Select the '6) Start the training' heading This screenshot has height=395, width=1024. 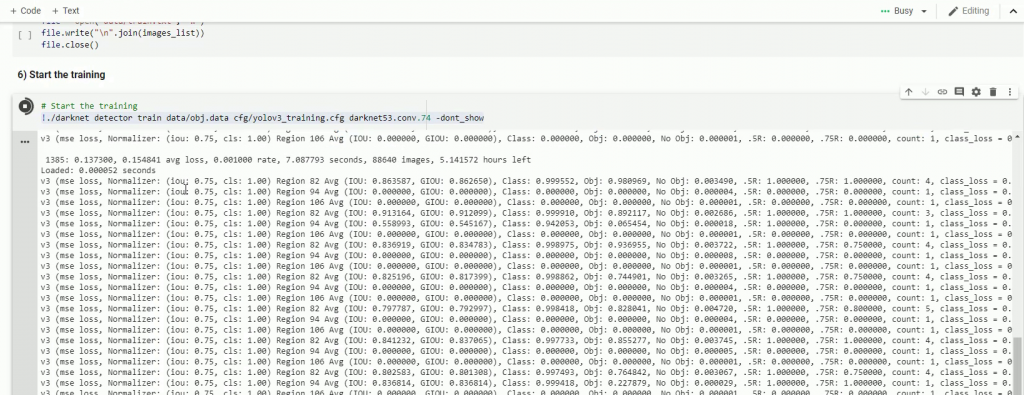tap(61, 75)
